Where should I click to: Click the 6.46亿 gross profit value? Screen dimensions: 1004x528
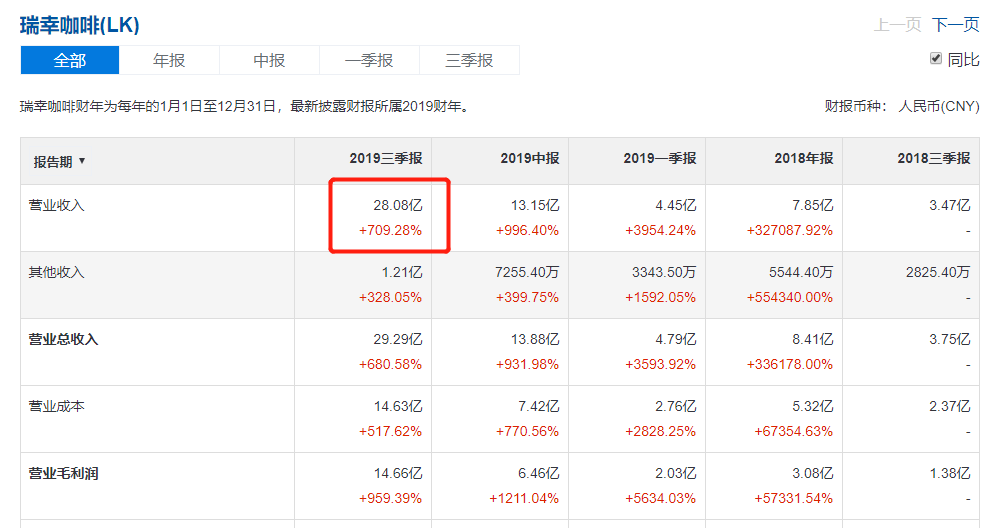pyautogui.click(x=538, y=474)
